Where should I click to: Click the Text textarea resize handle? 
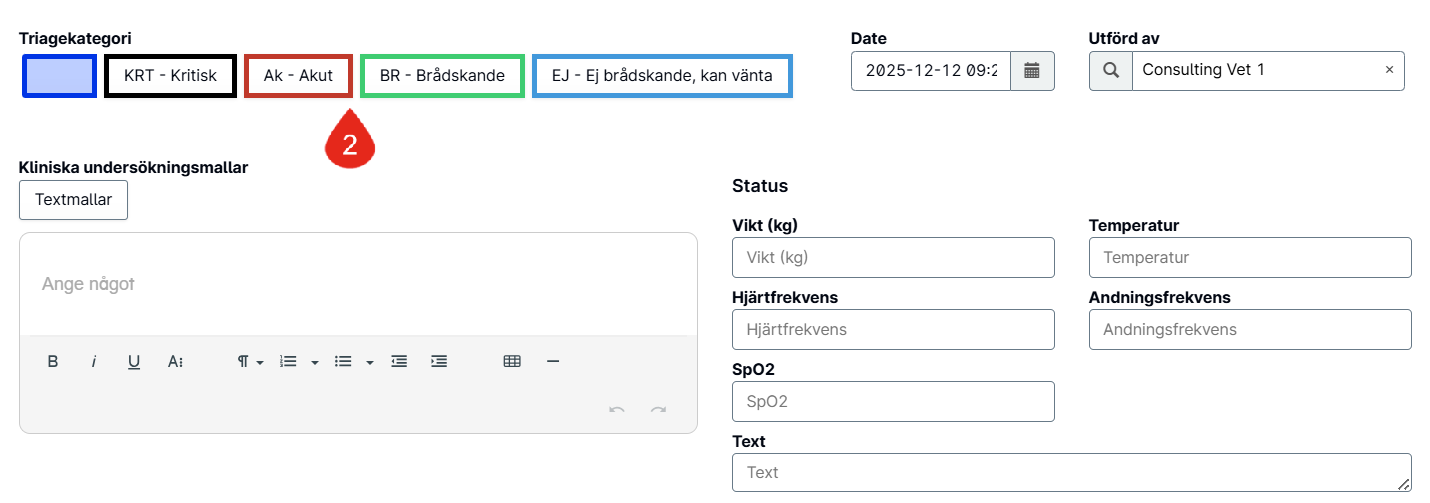pos(1405,484)
